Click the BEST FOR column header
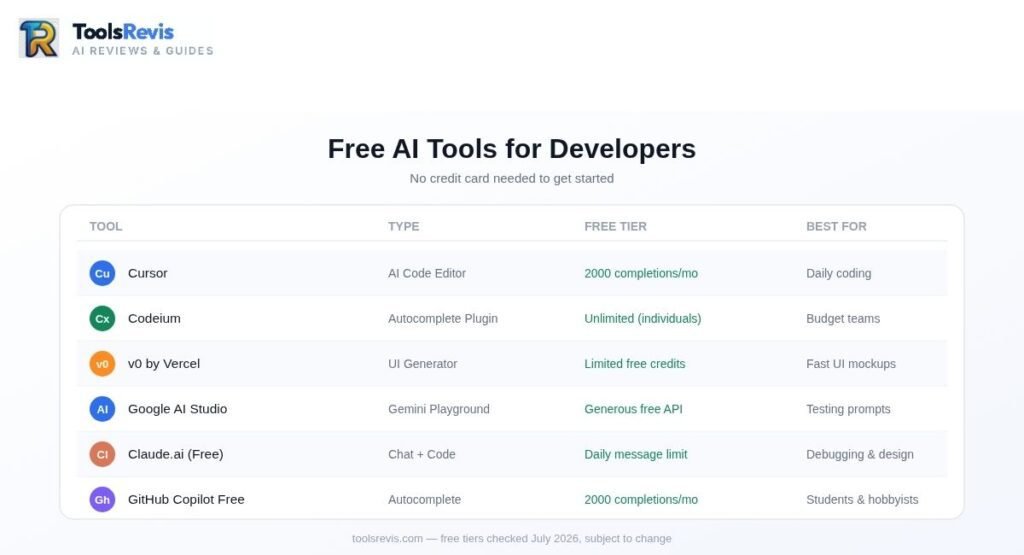The image size is (1024, 555). click(x=837, y=227)
